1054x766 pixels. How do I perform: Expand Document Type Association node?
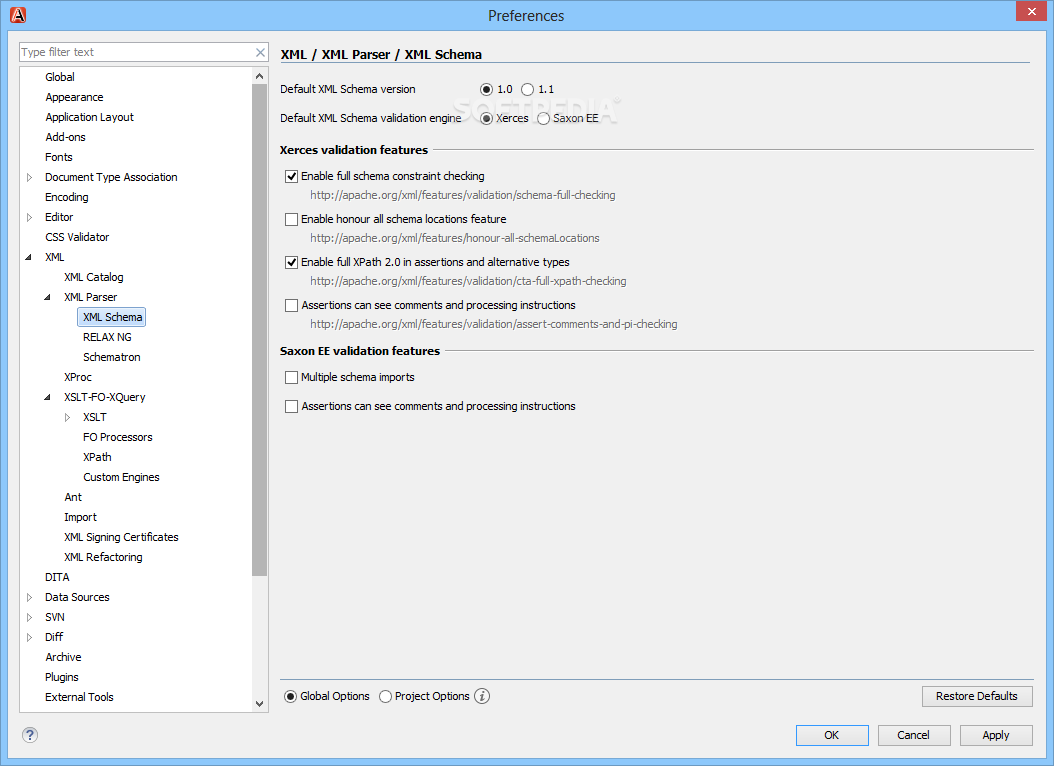coord(30,177)
